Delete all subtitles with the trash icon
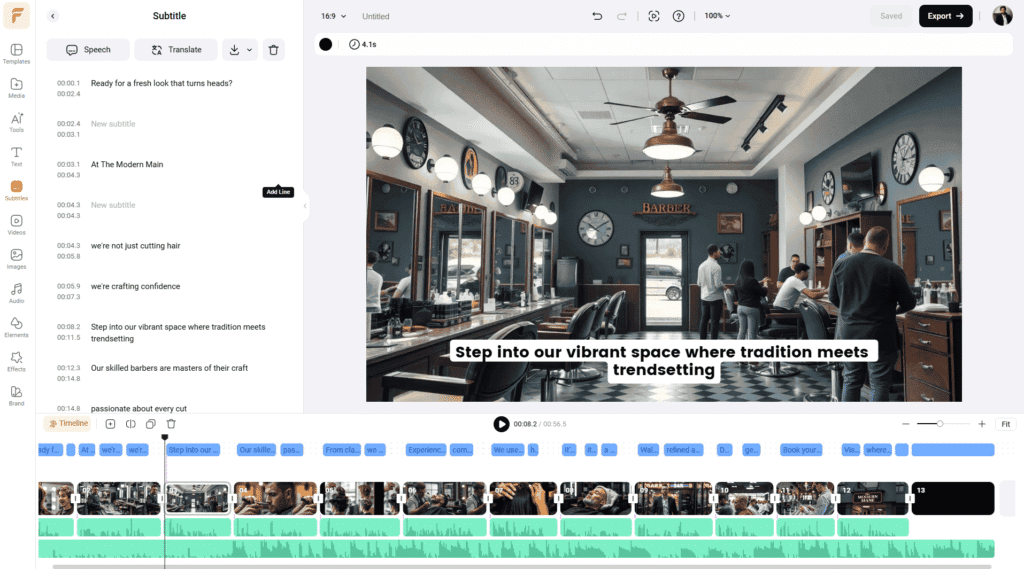This screenshot has height=569, width=1024. pos(274,50)
